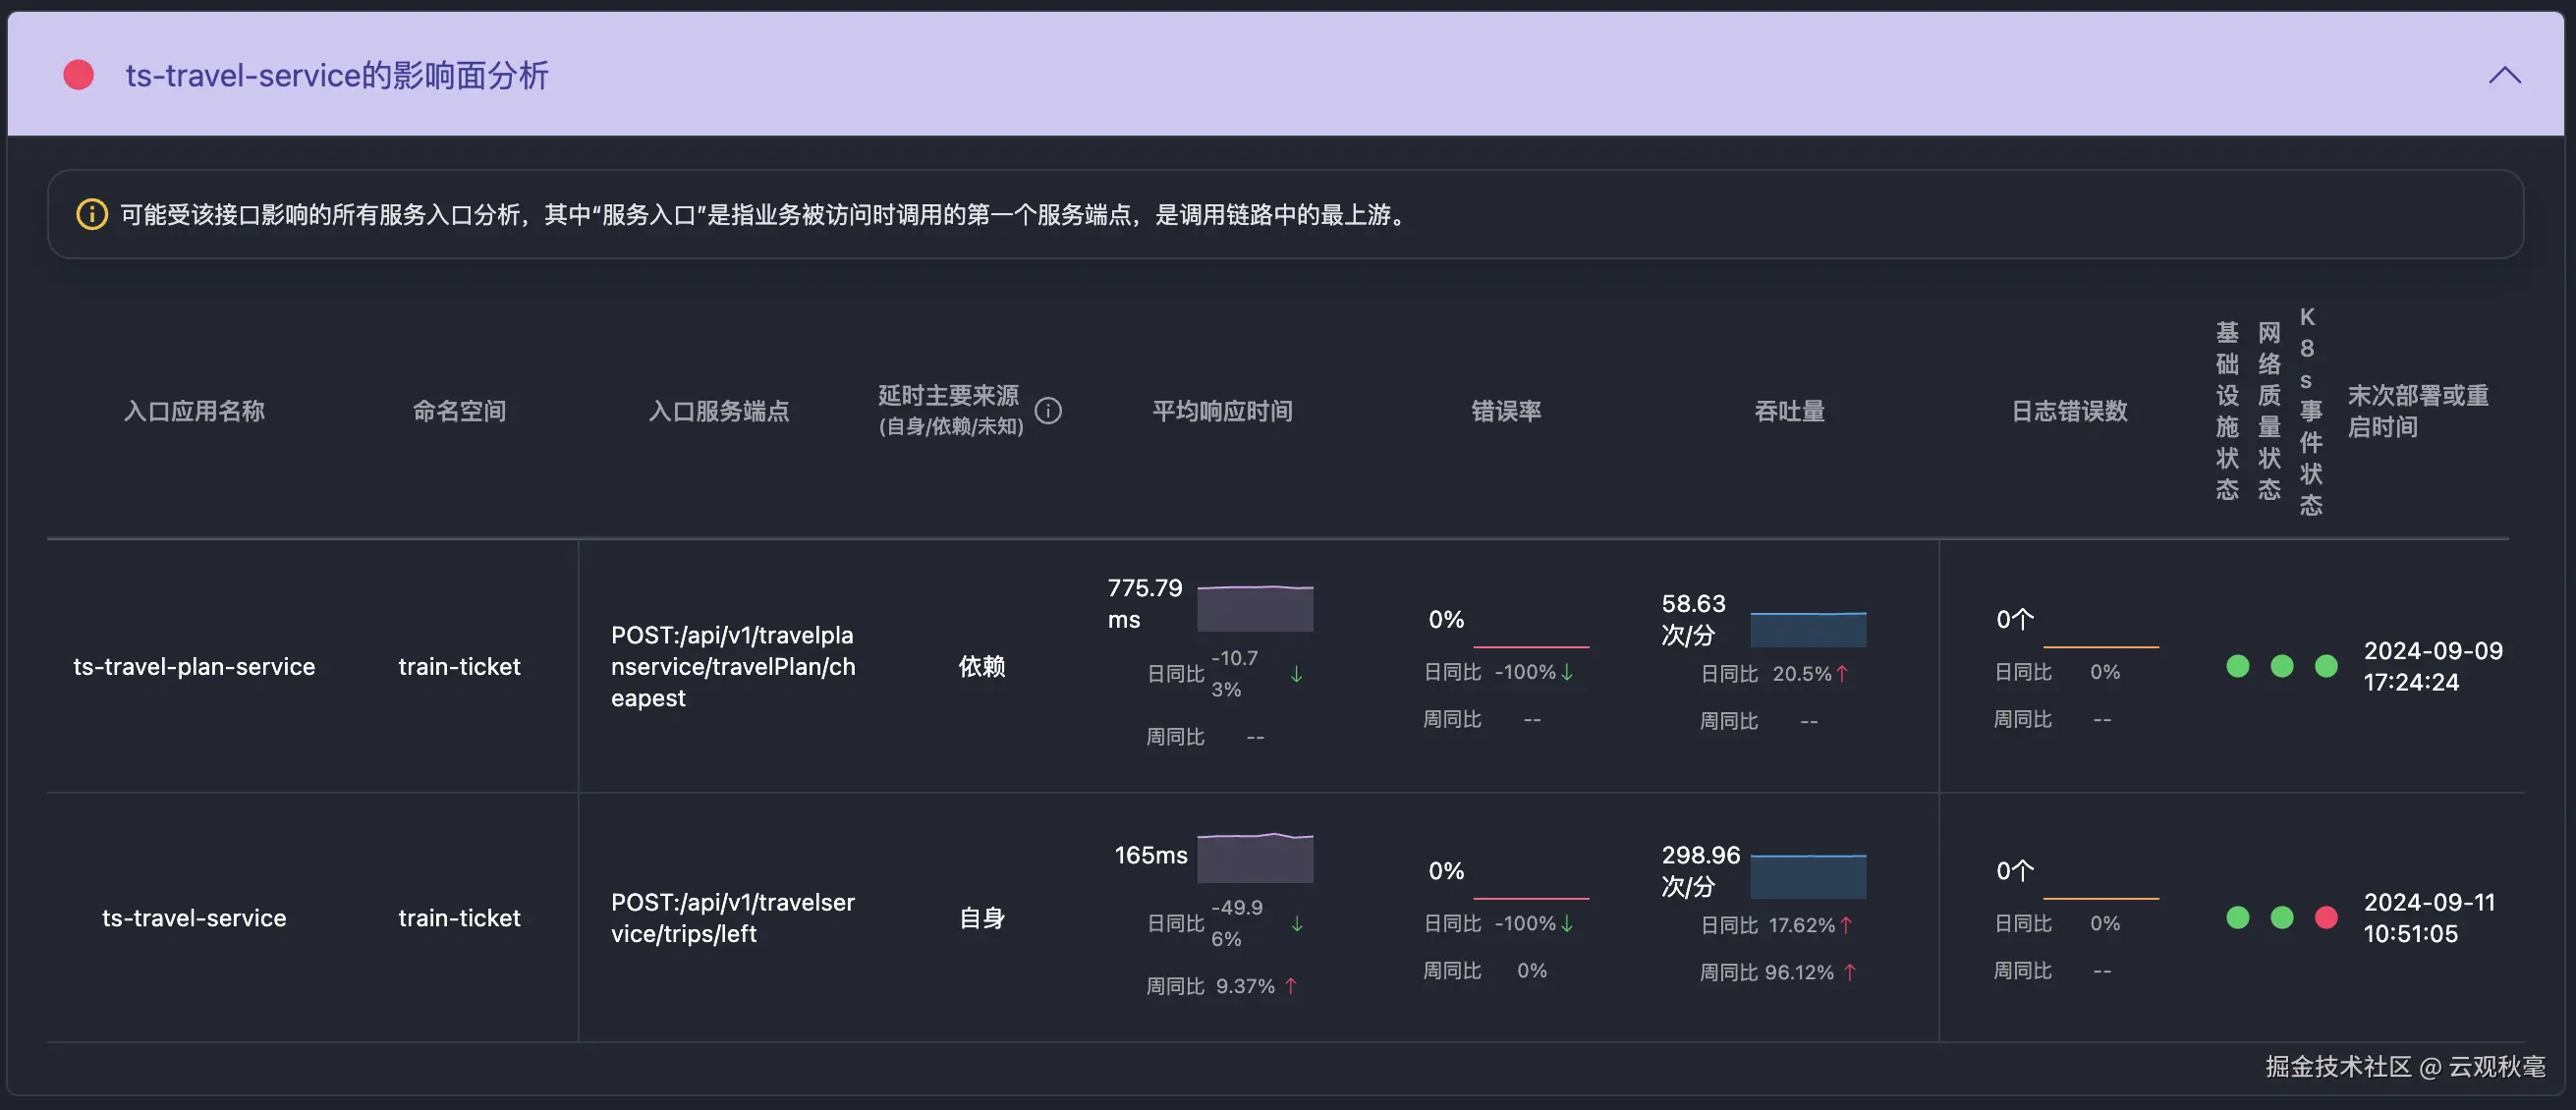Click green infrastructure status dot for ts-travel-plan-service
The image size is (2576, 1110).
(x=2238, y=666)
